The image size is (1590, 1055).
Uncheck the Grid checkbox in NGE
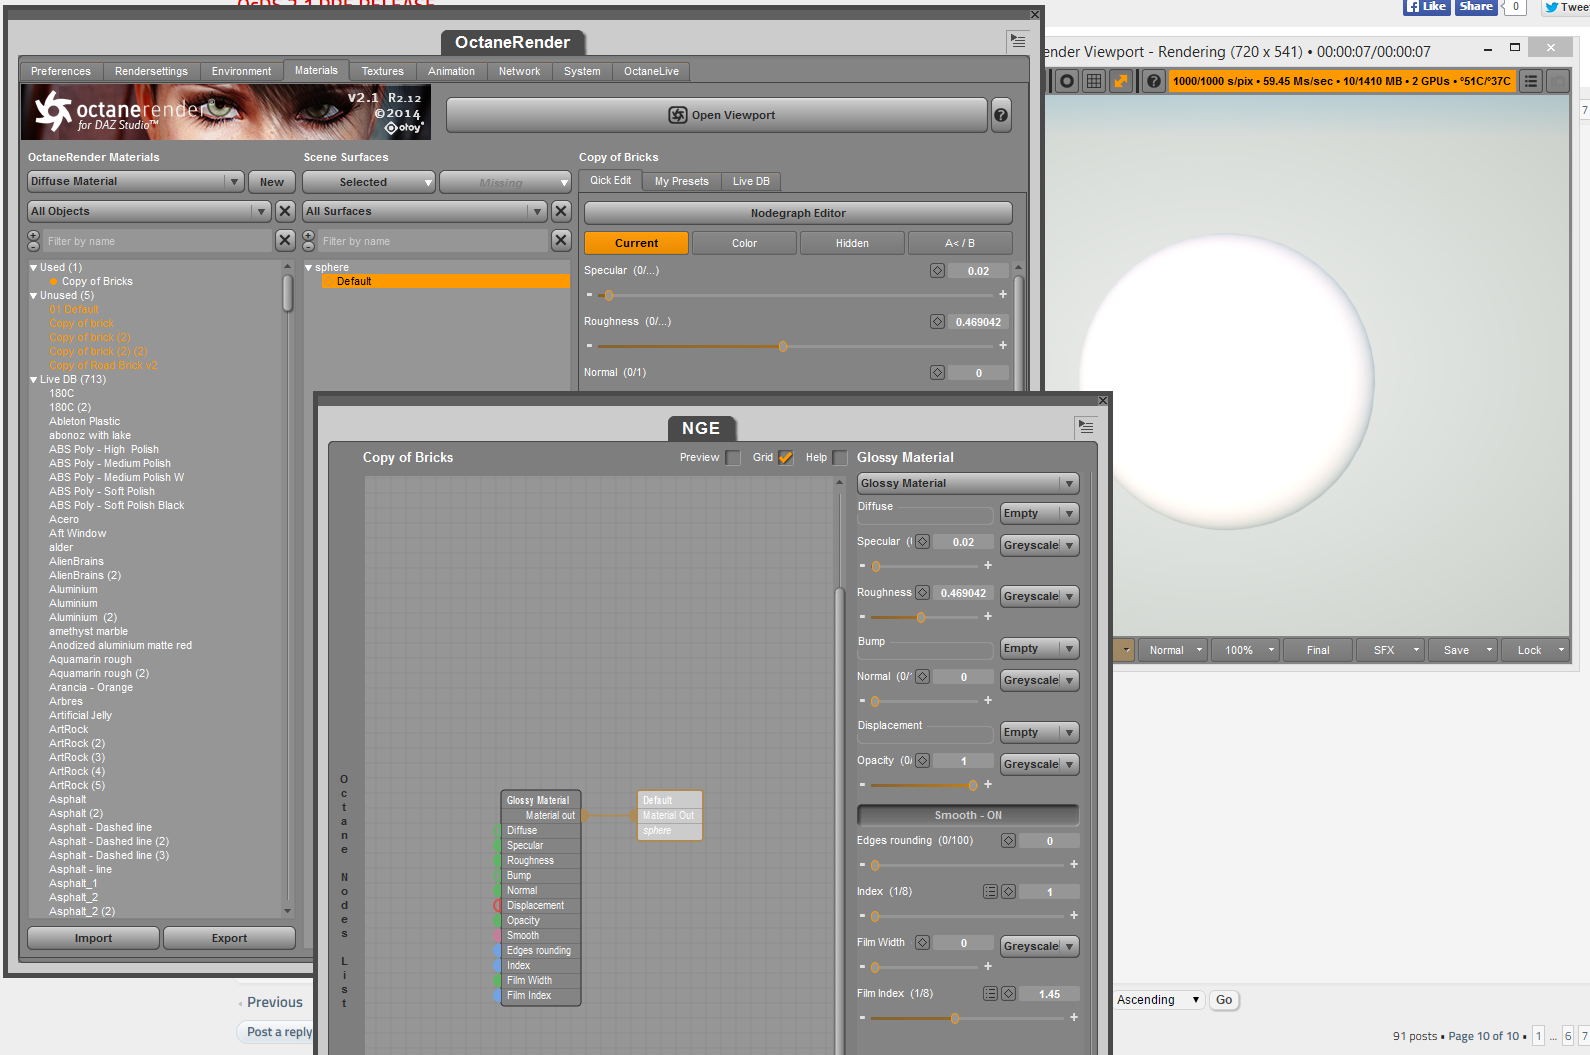(786, 458)
